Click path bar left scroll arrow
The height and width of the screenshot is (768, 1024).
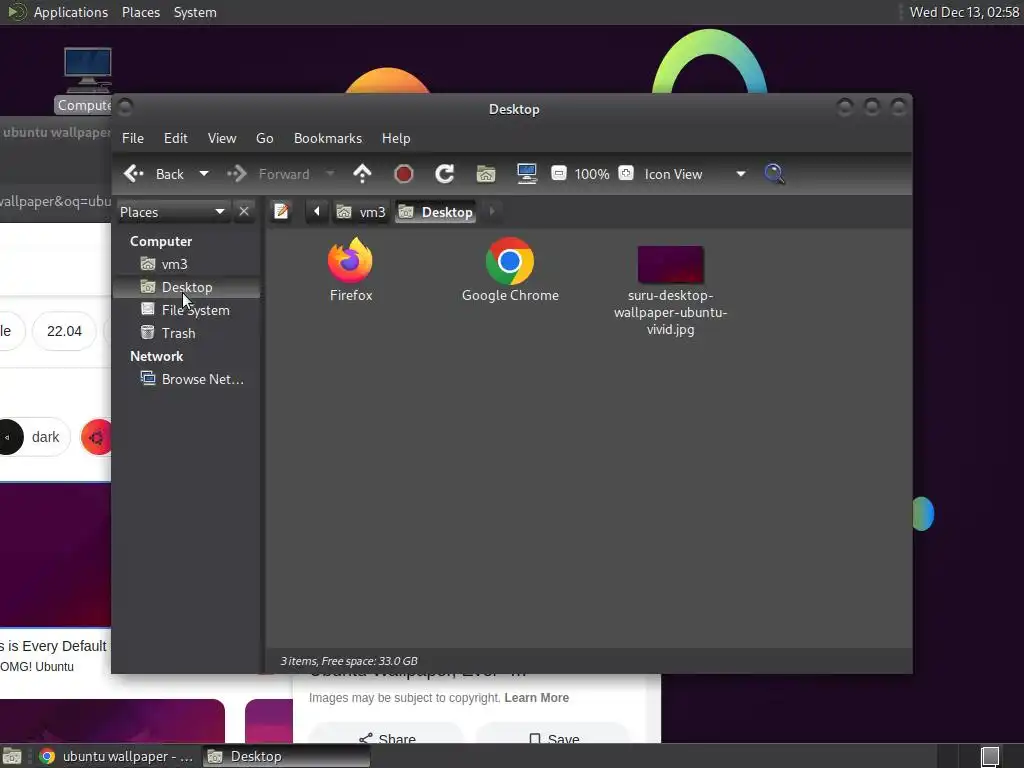(x=317, y=212)
